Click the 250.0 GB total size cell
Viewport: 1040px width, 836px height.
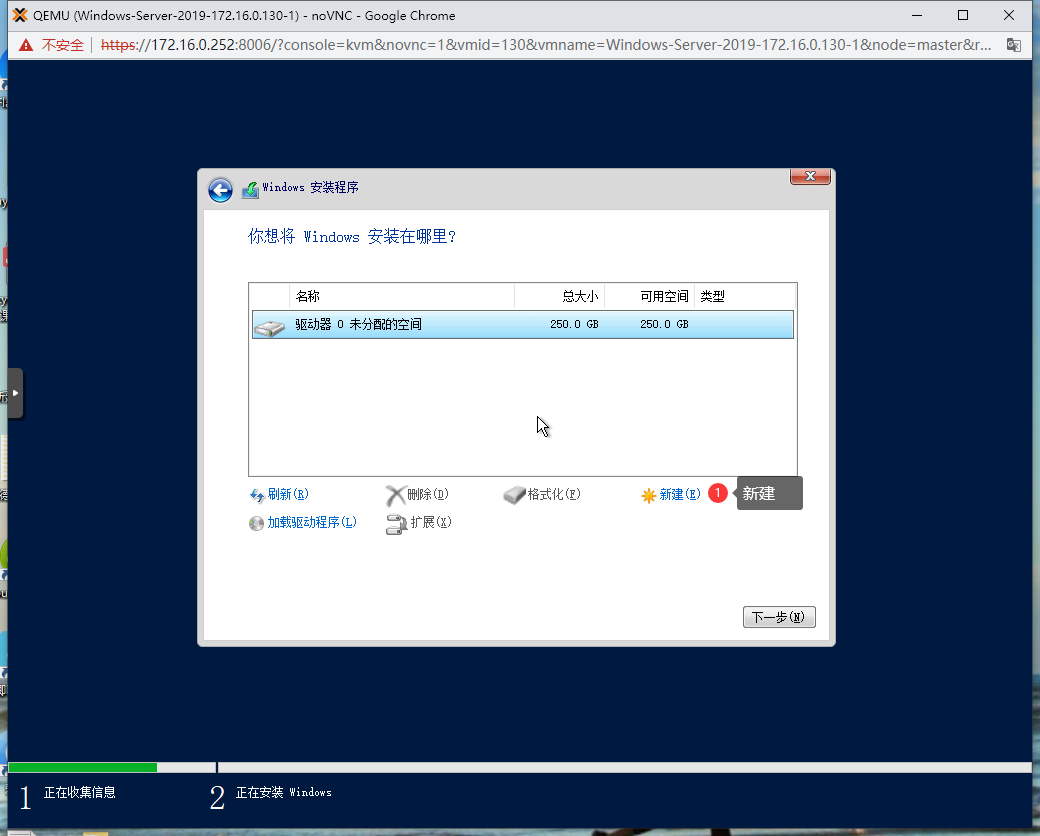(574, 324)
